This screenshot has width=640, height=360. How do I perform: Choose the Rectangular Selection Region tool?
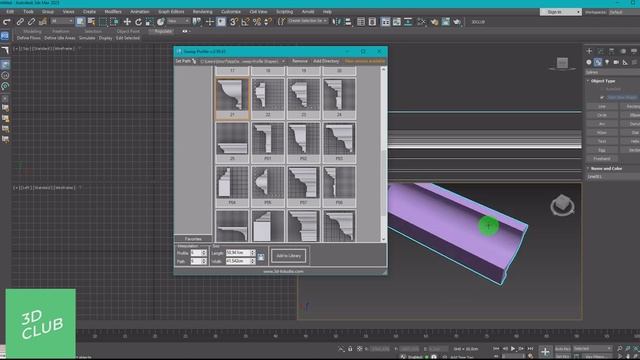103,22
